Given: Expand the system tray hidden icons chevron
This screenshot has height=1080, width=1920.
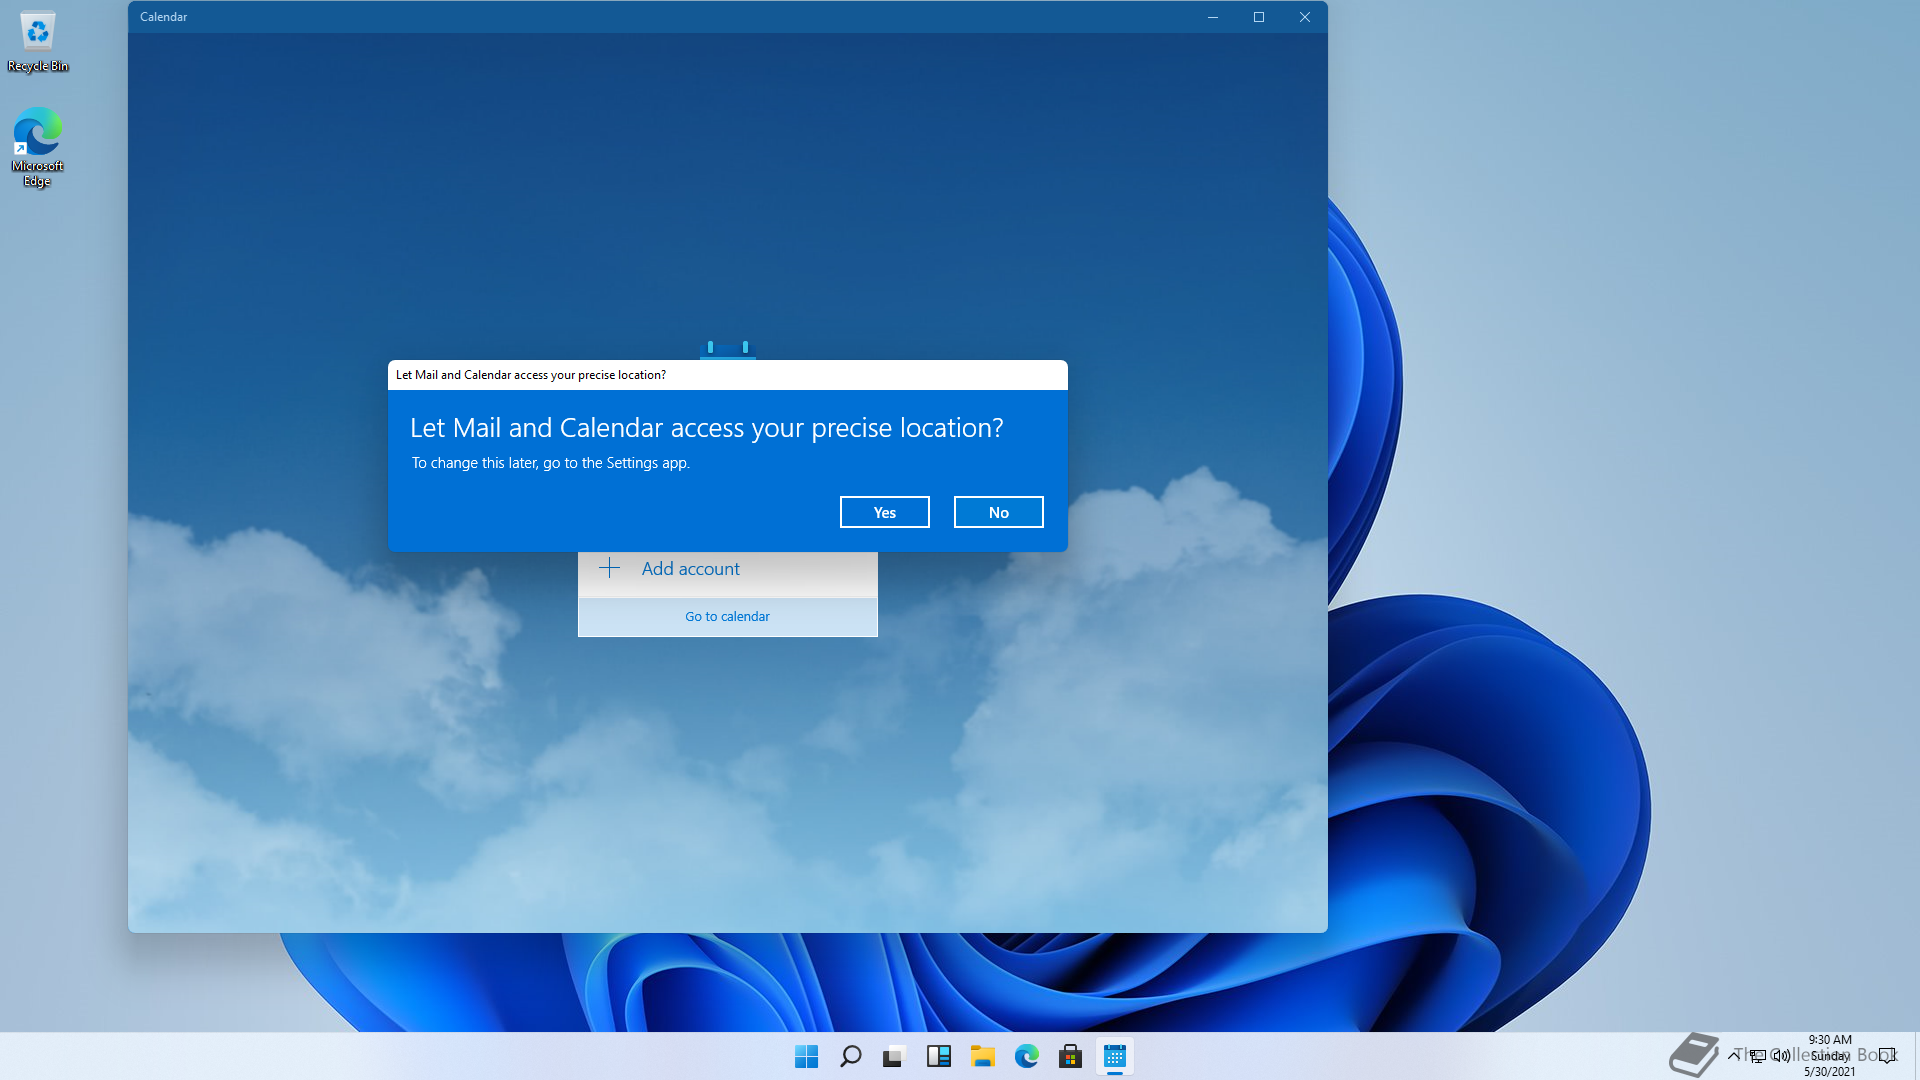Looking at the screenshot, I should [x=1733, y=1055].
